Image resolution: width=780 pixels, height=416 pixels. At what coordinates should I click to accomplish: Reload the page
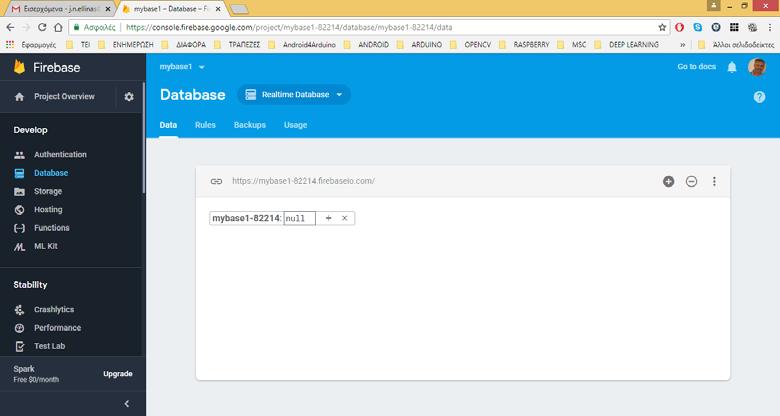[x=42, y=27]
